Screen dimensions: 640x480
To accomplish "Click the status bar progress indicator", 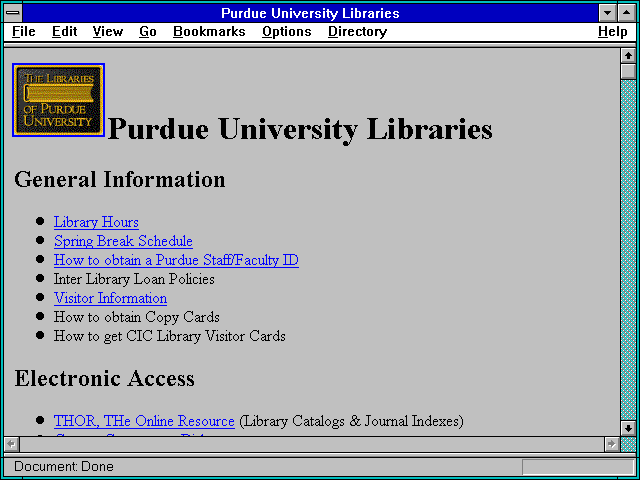I will point(578,467).
